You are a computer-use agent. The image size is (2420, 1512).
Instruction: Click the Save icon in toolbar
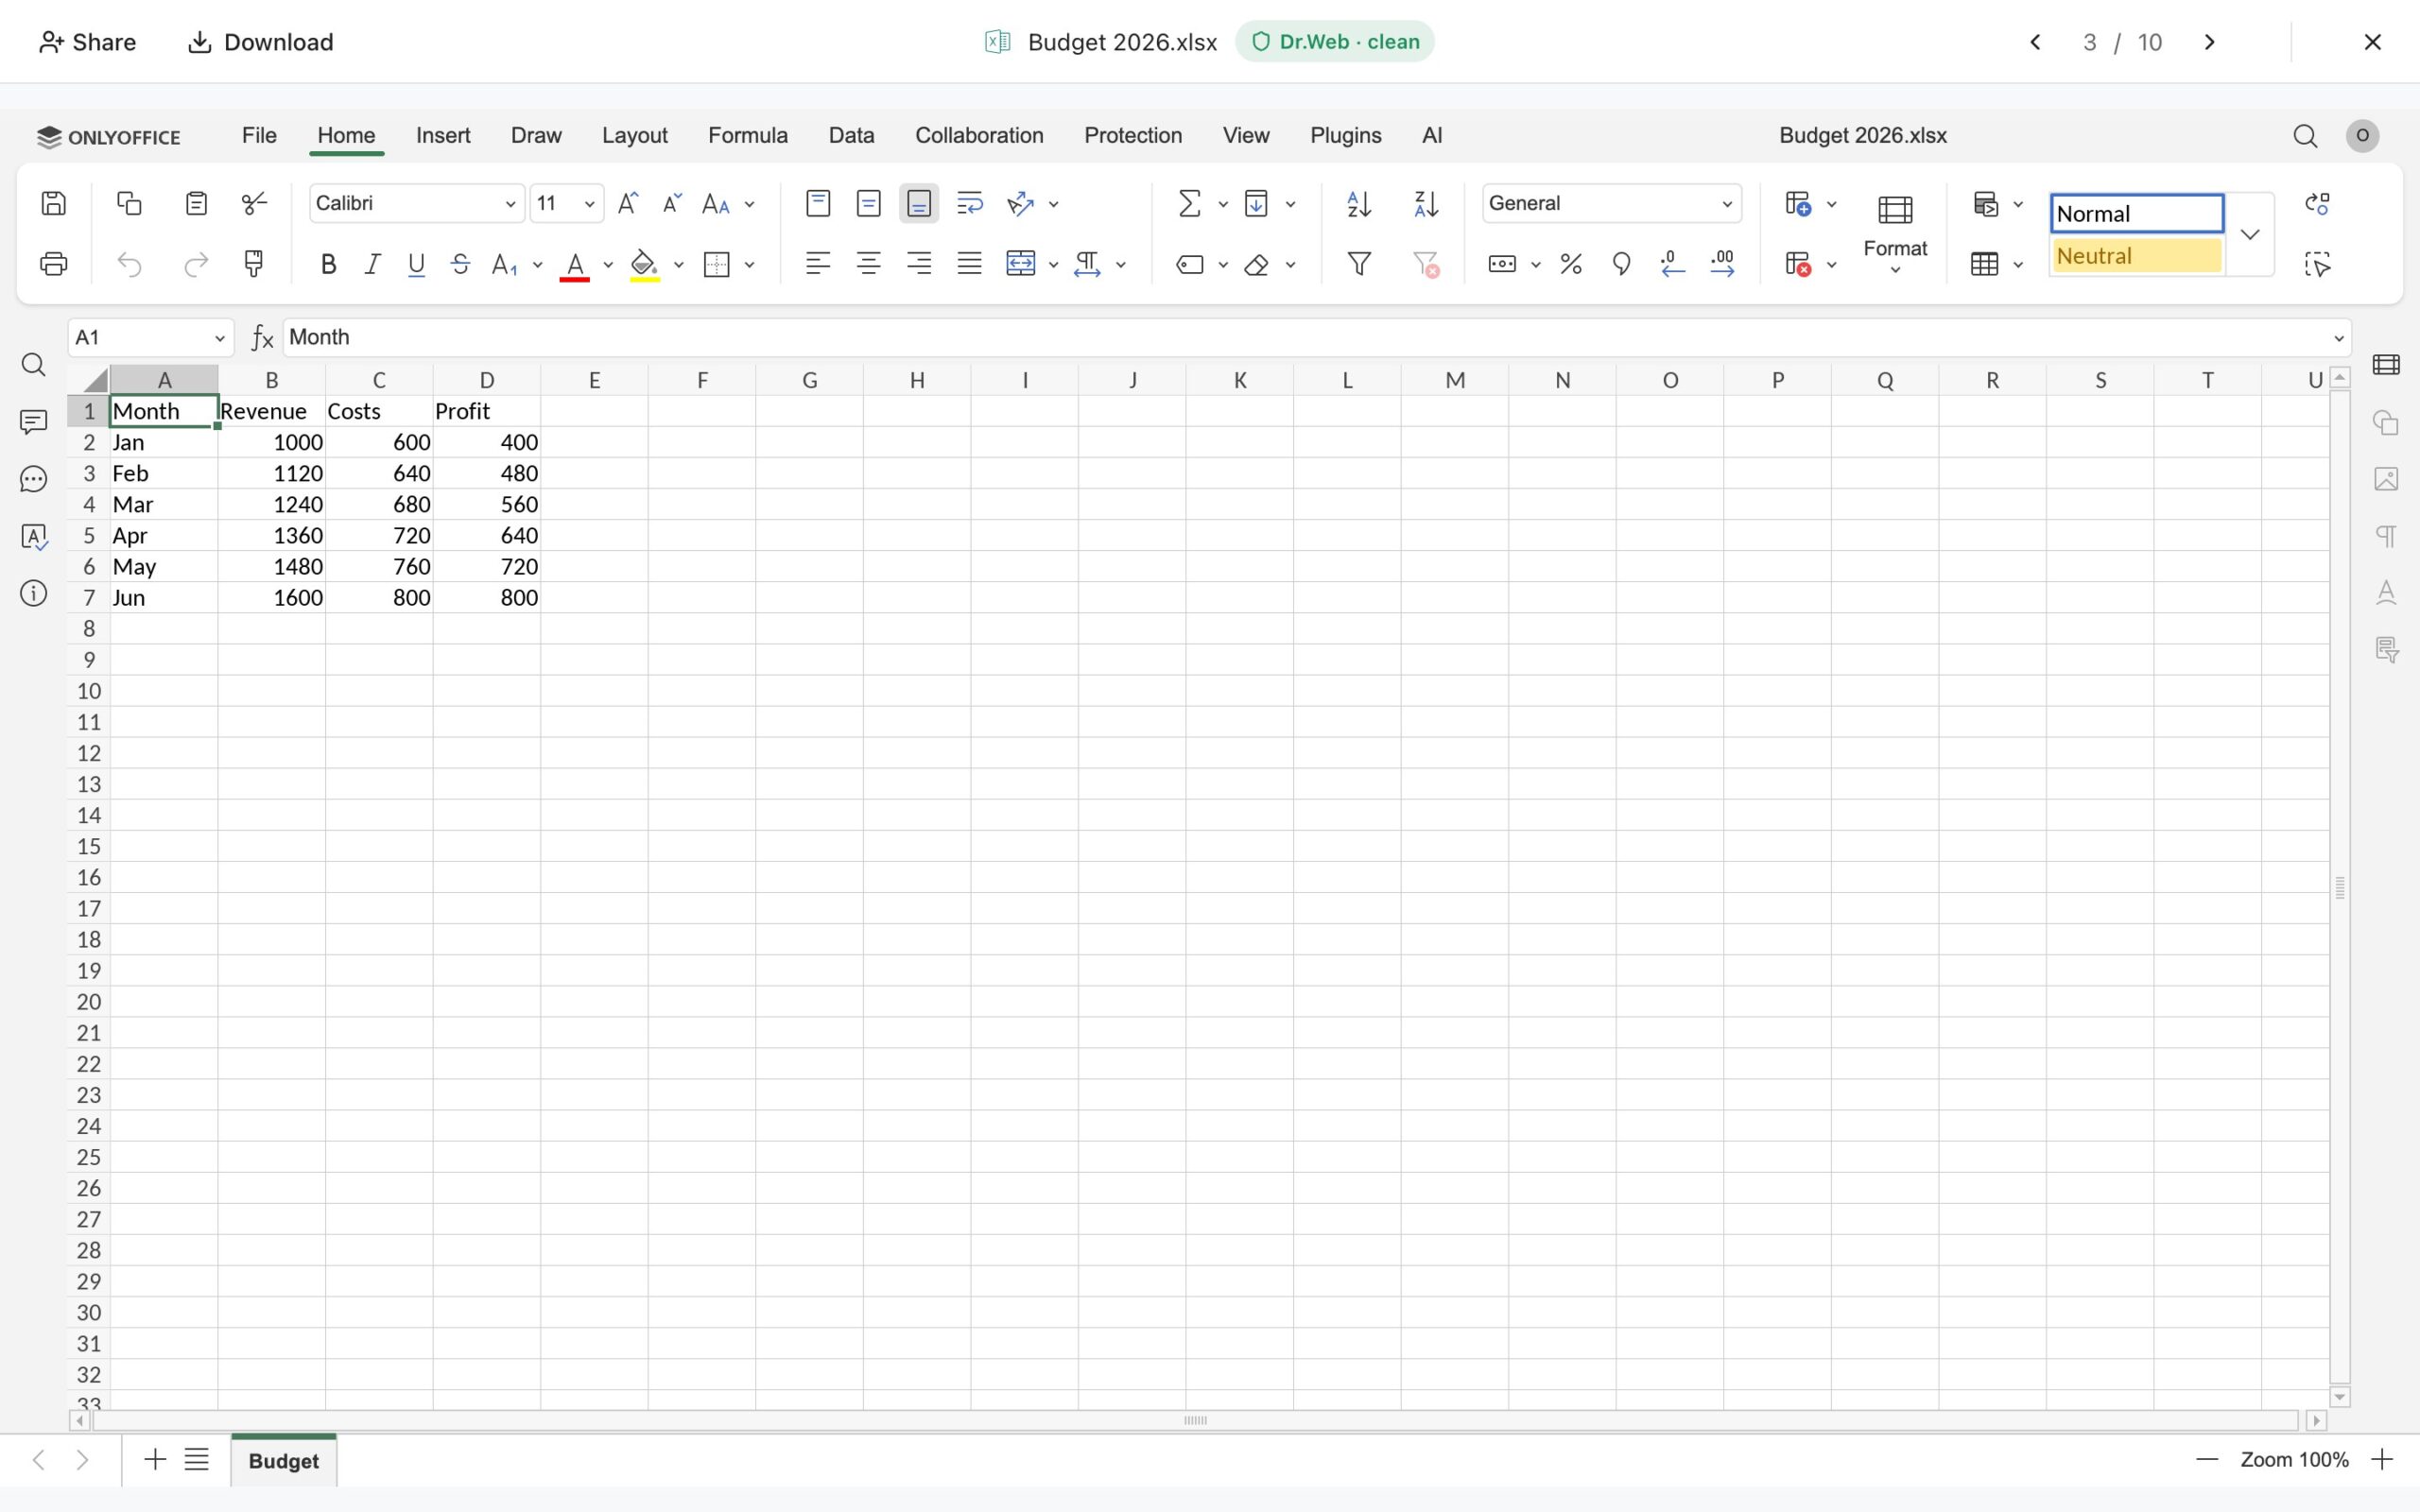pos(53,204)
